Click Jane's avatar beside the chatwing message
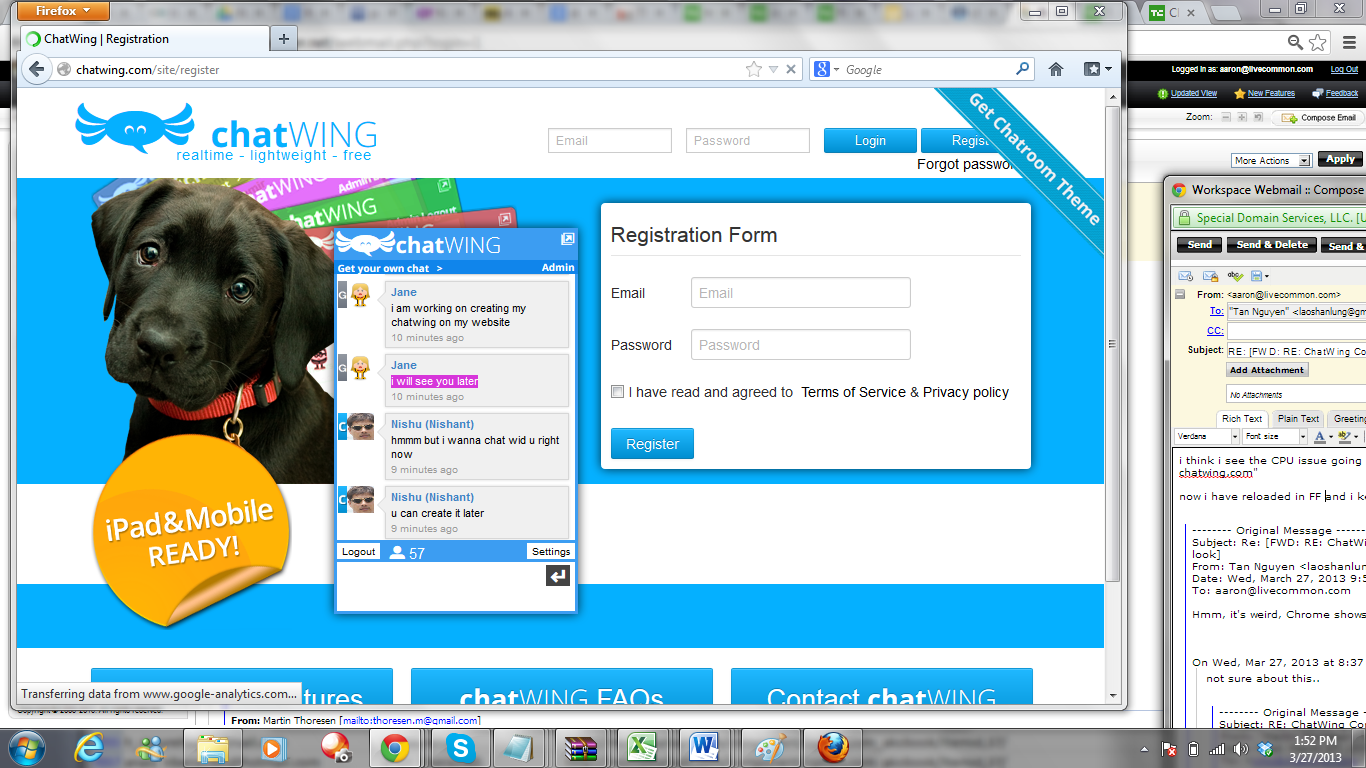 pos(361,294)
